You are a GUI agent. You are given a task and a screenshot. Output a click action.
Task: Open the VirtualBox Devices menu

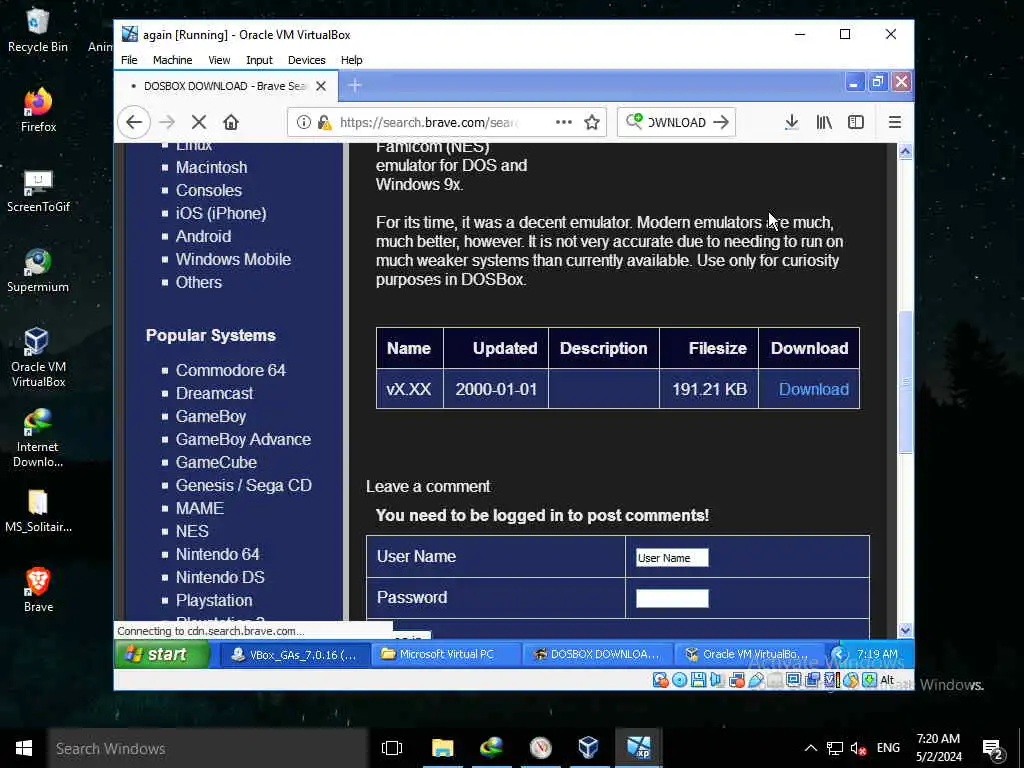pyautogui.click(x=306, y=60)
